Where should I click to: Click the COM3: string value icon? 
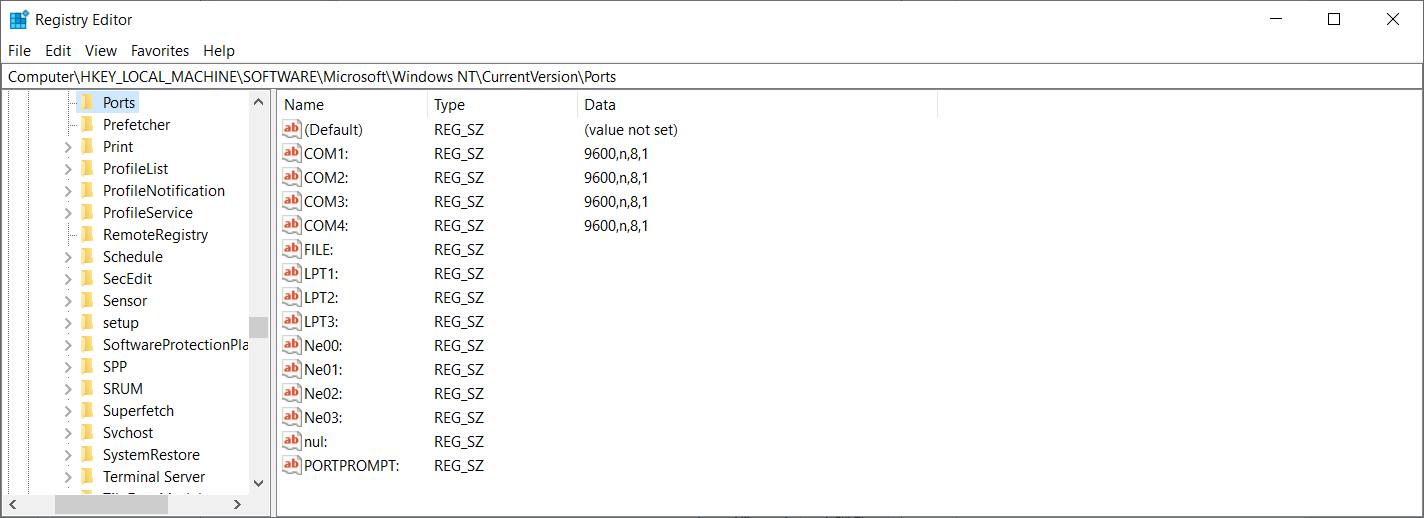[292, 201]
